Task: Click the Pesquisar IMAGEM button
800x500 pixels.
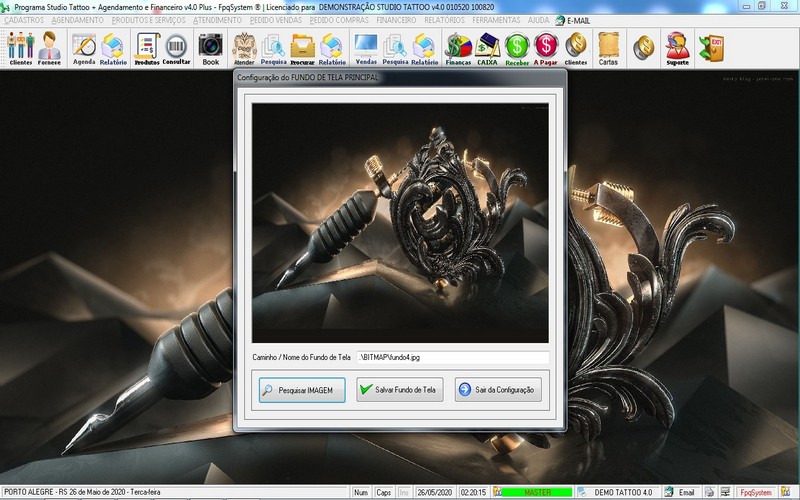Action: point(302,390)
